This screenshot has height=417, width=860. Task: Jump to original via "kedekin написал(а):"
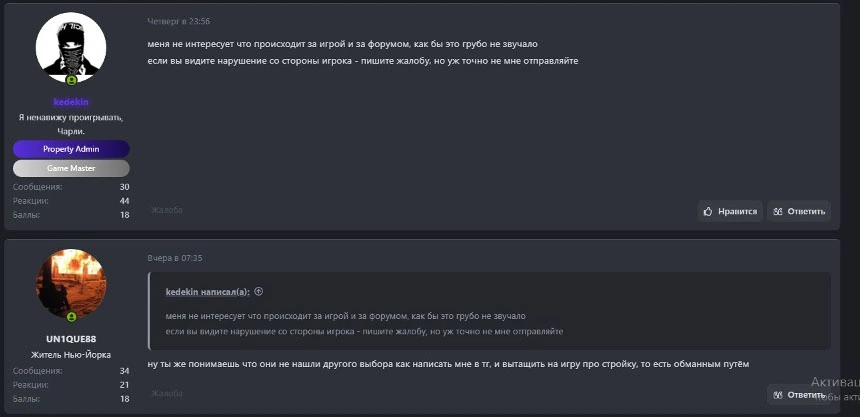[208, 292]
